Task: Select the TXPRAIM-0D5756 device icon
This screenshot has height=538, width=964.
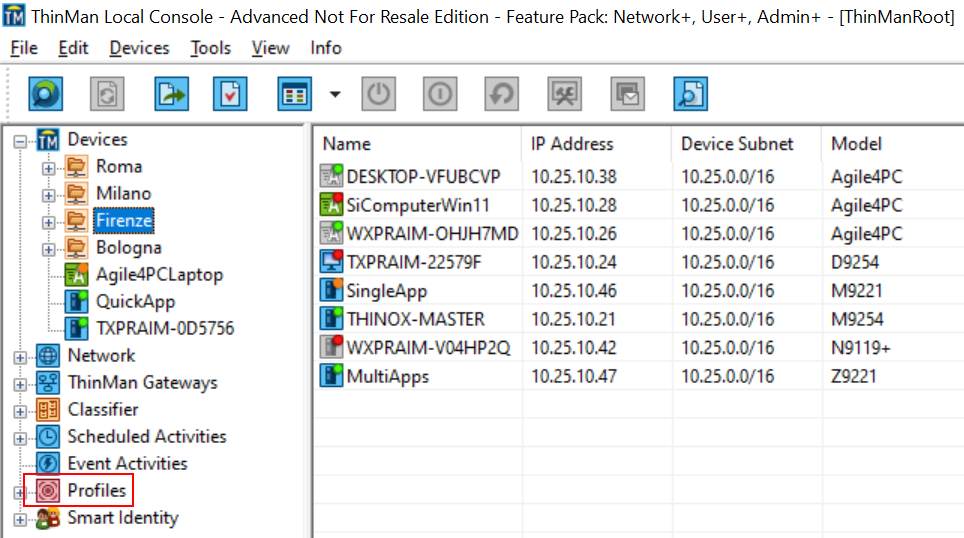Action: [x=76, y=329]
